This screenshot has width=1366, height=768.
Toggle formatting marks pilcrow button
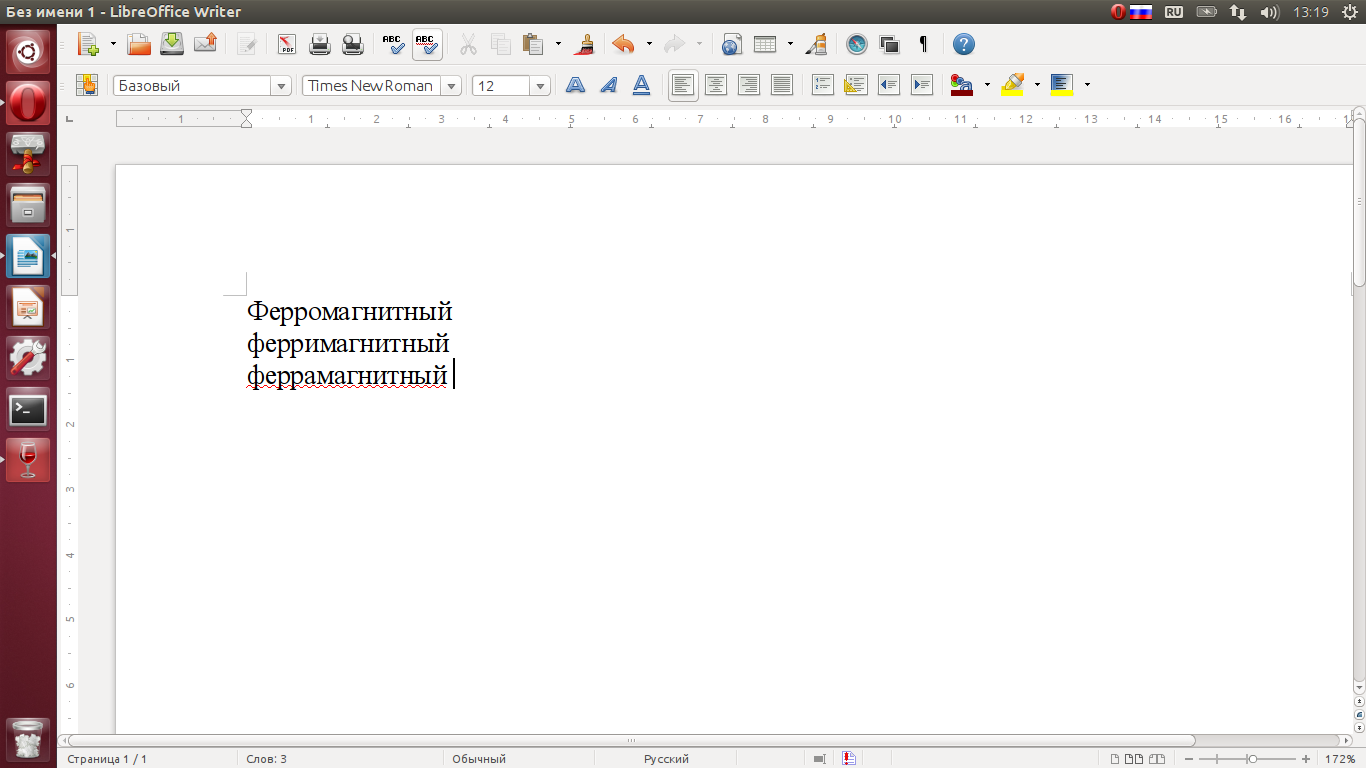pos(923,44)
